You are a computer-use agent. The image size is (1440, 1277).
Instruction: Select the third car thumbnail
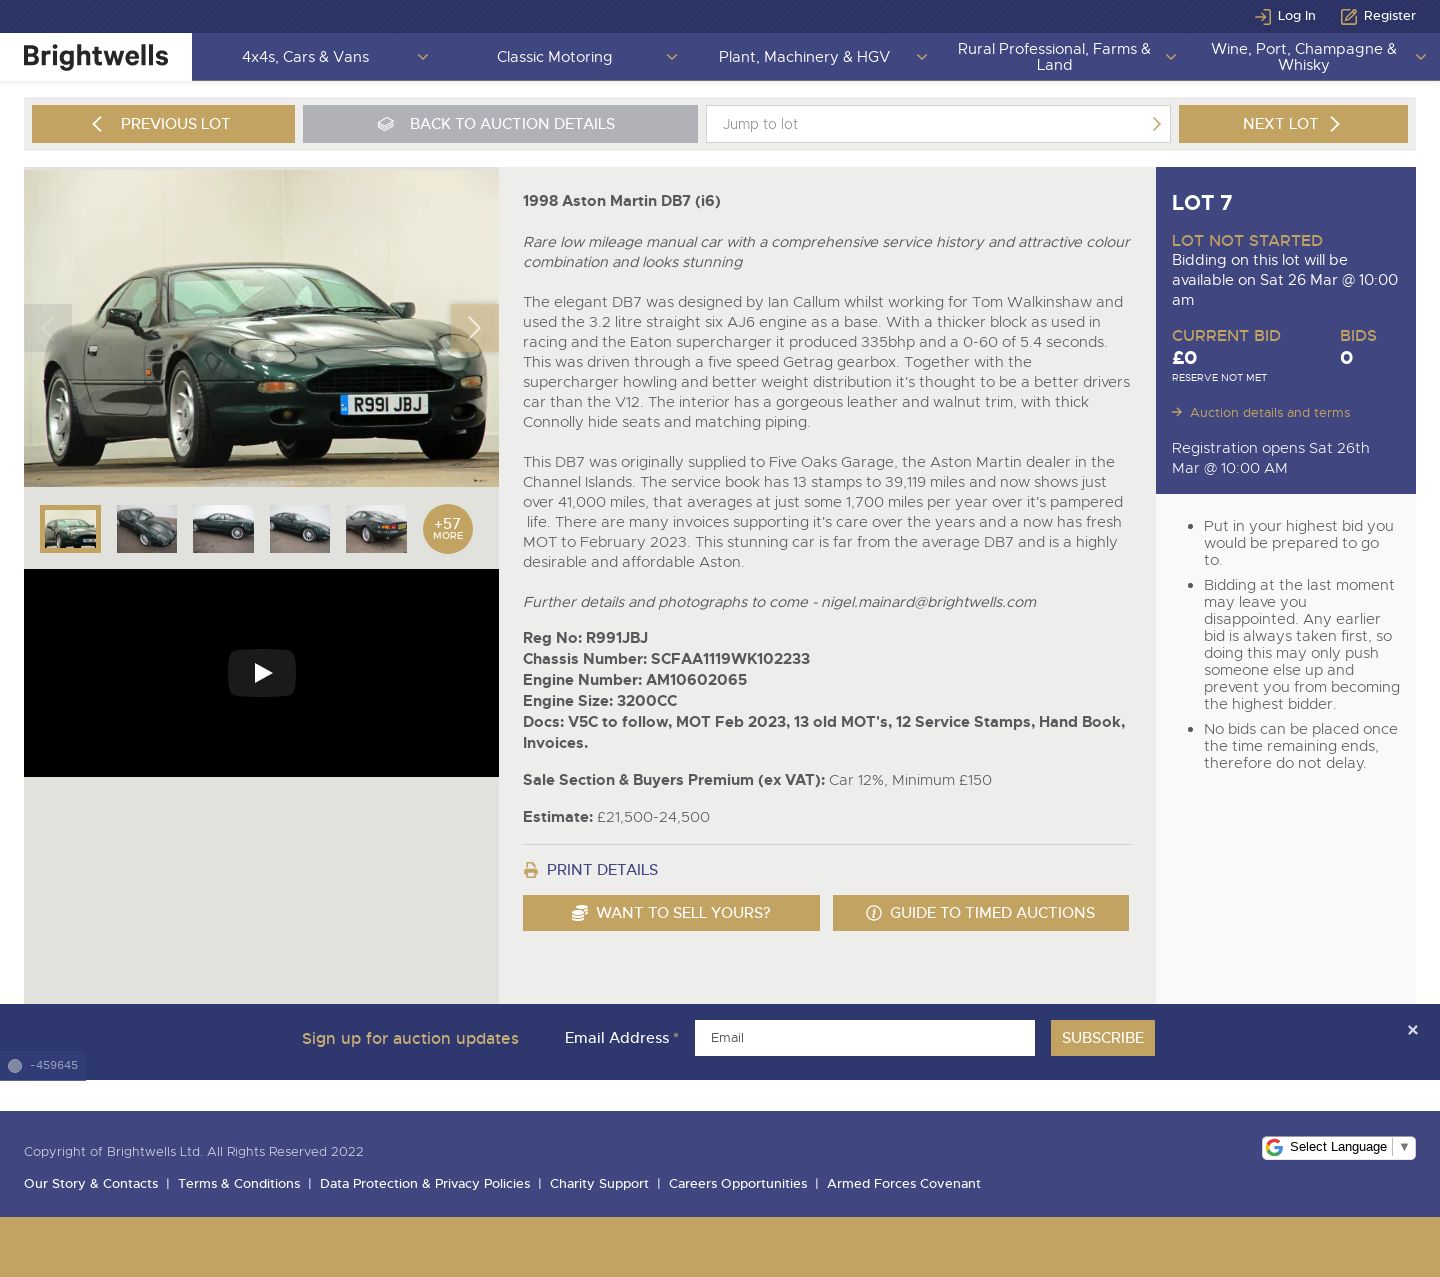tap(223, 529)
